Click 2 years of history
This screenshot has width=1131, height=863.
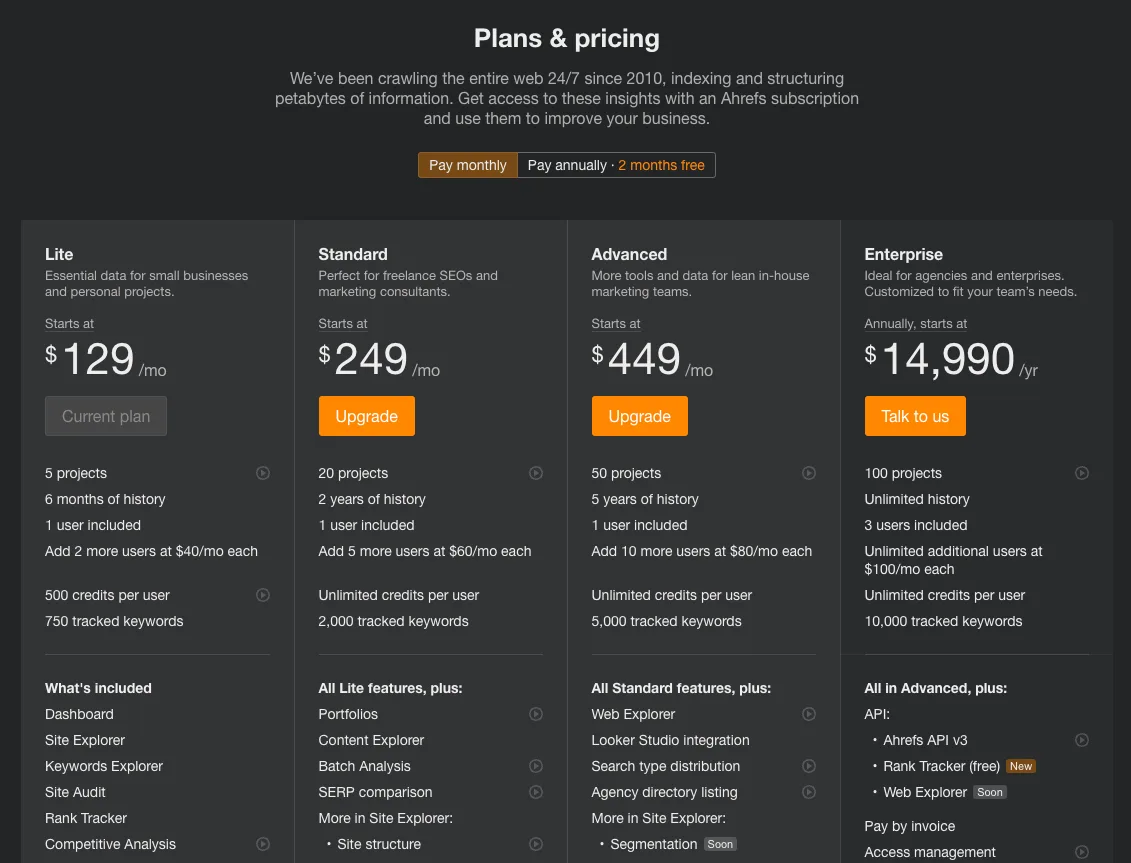pos(371,499)
